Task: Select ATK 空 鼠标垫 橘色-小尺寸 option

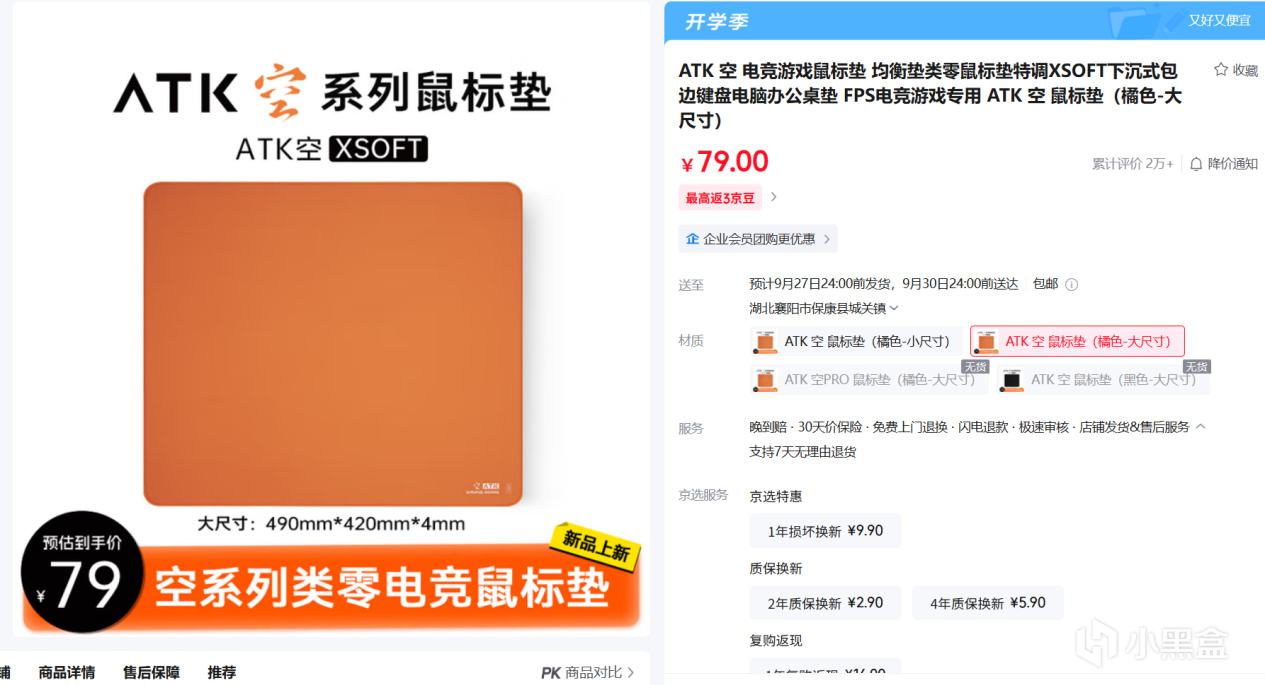Action: click(x=856, y=341)
